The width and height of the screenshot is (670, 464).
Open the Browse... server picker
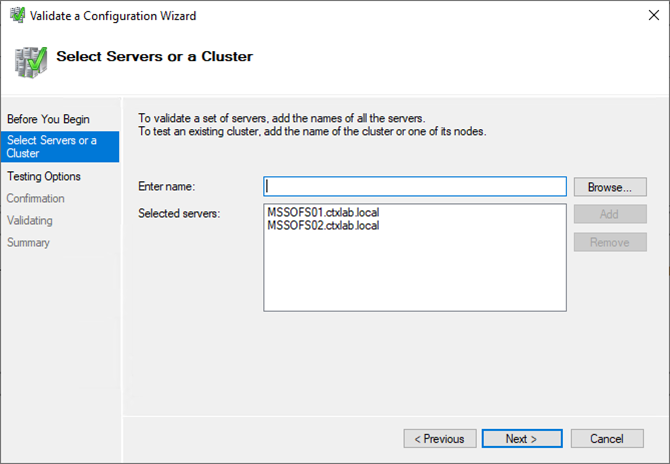pyautogui.click(x=610, y=187)
